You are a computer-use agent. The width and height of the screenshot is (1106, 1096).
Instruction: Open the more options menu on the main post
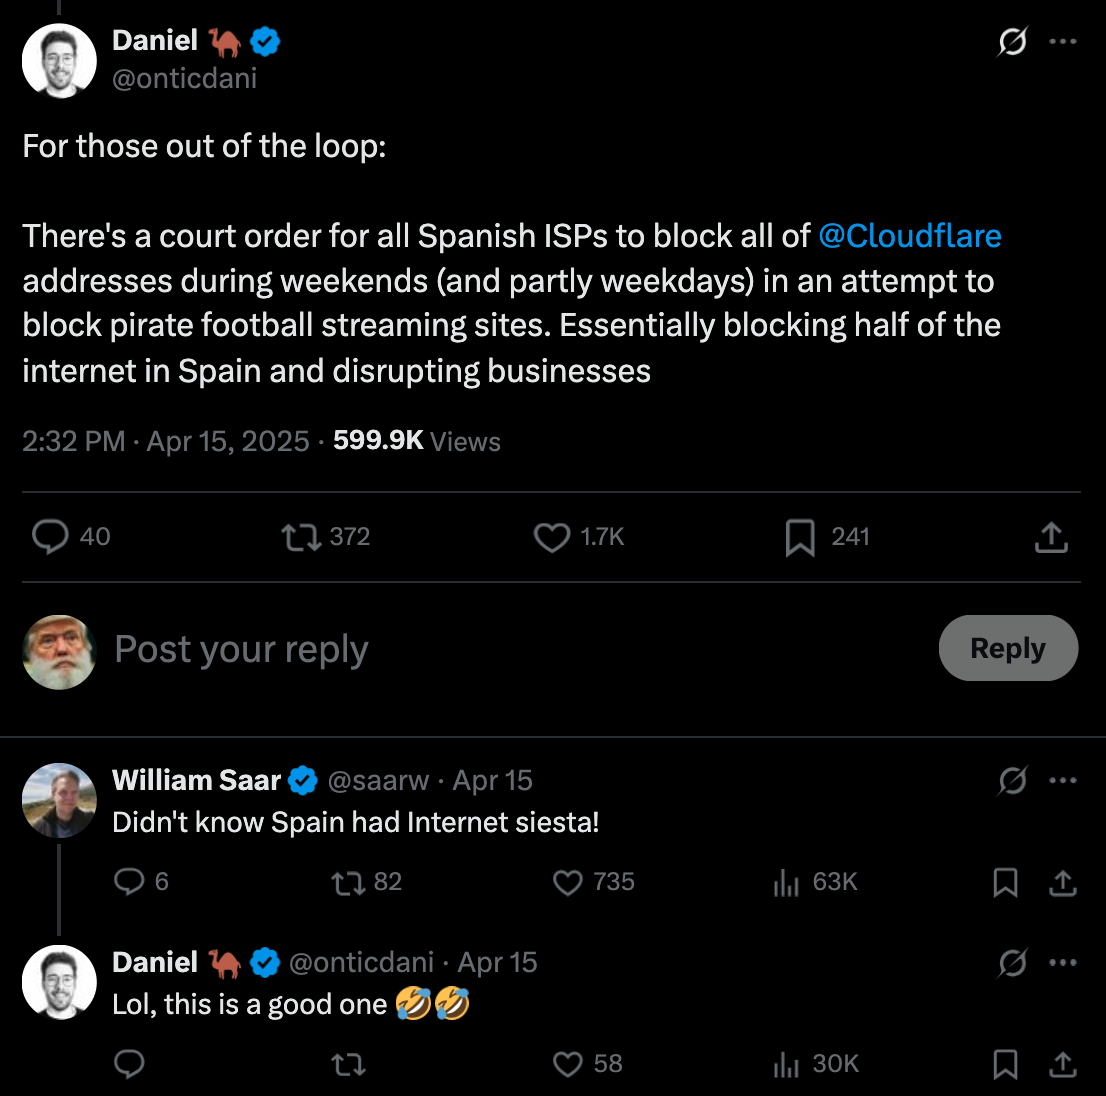pyautogui.click(x=1063, y=42)
